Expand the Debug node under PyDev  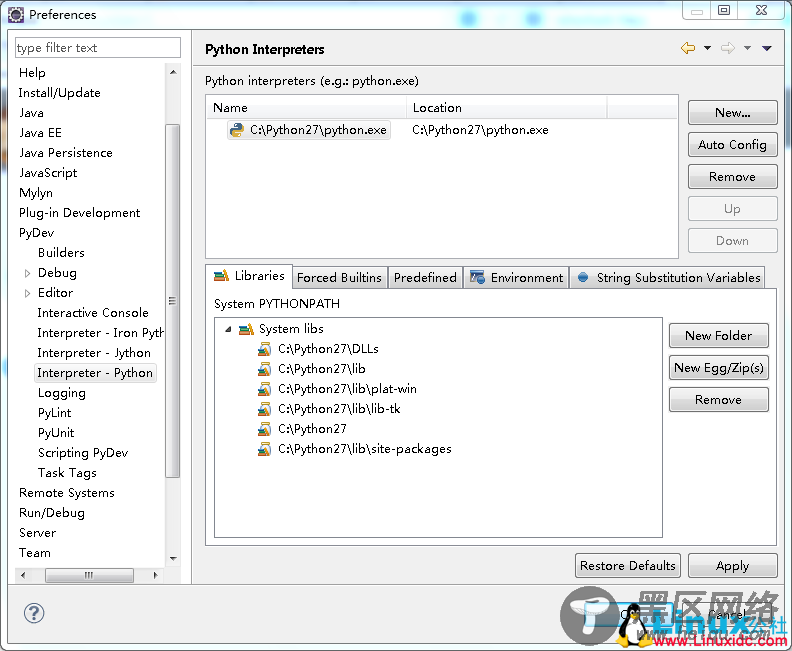[x=27, y=273]
